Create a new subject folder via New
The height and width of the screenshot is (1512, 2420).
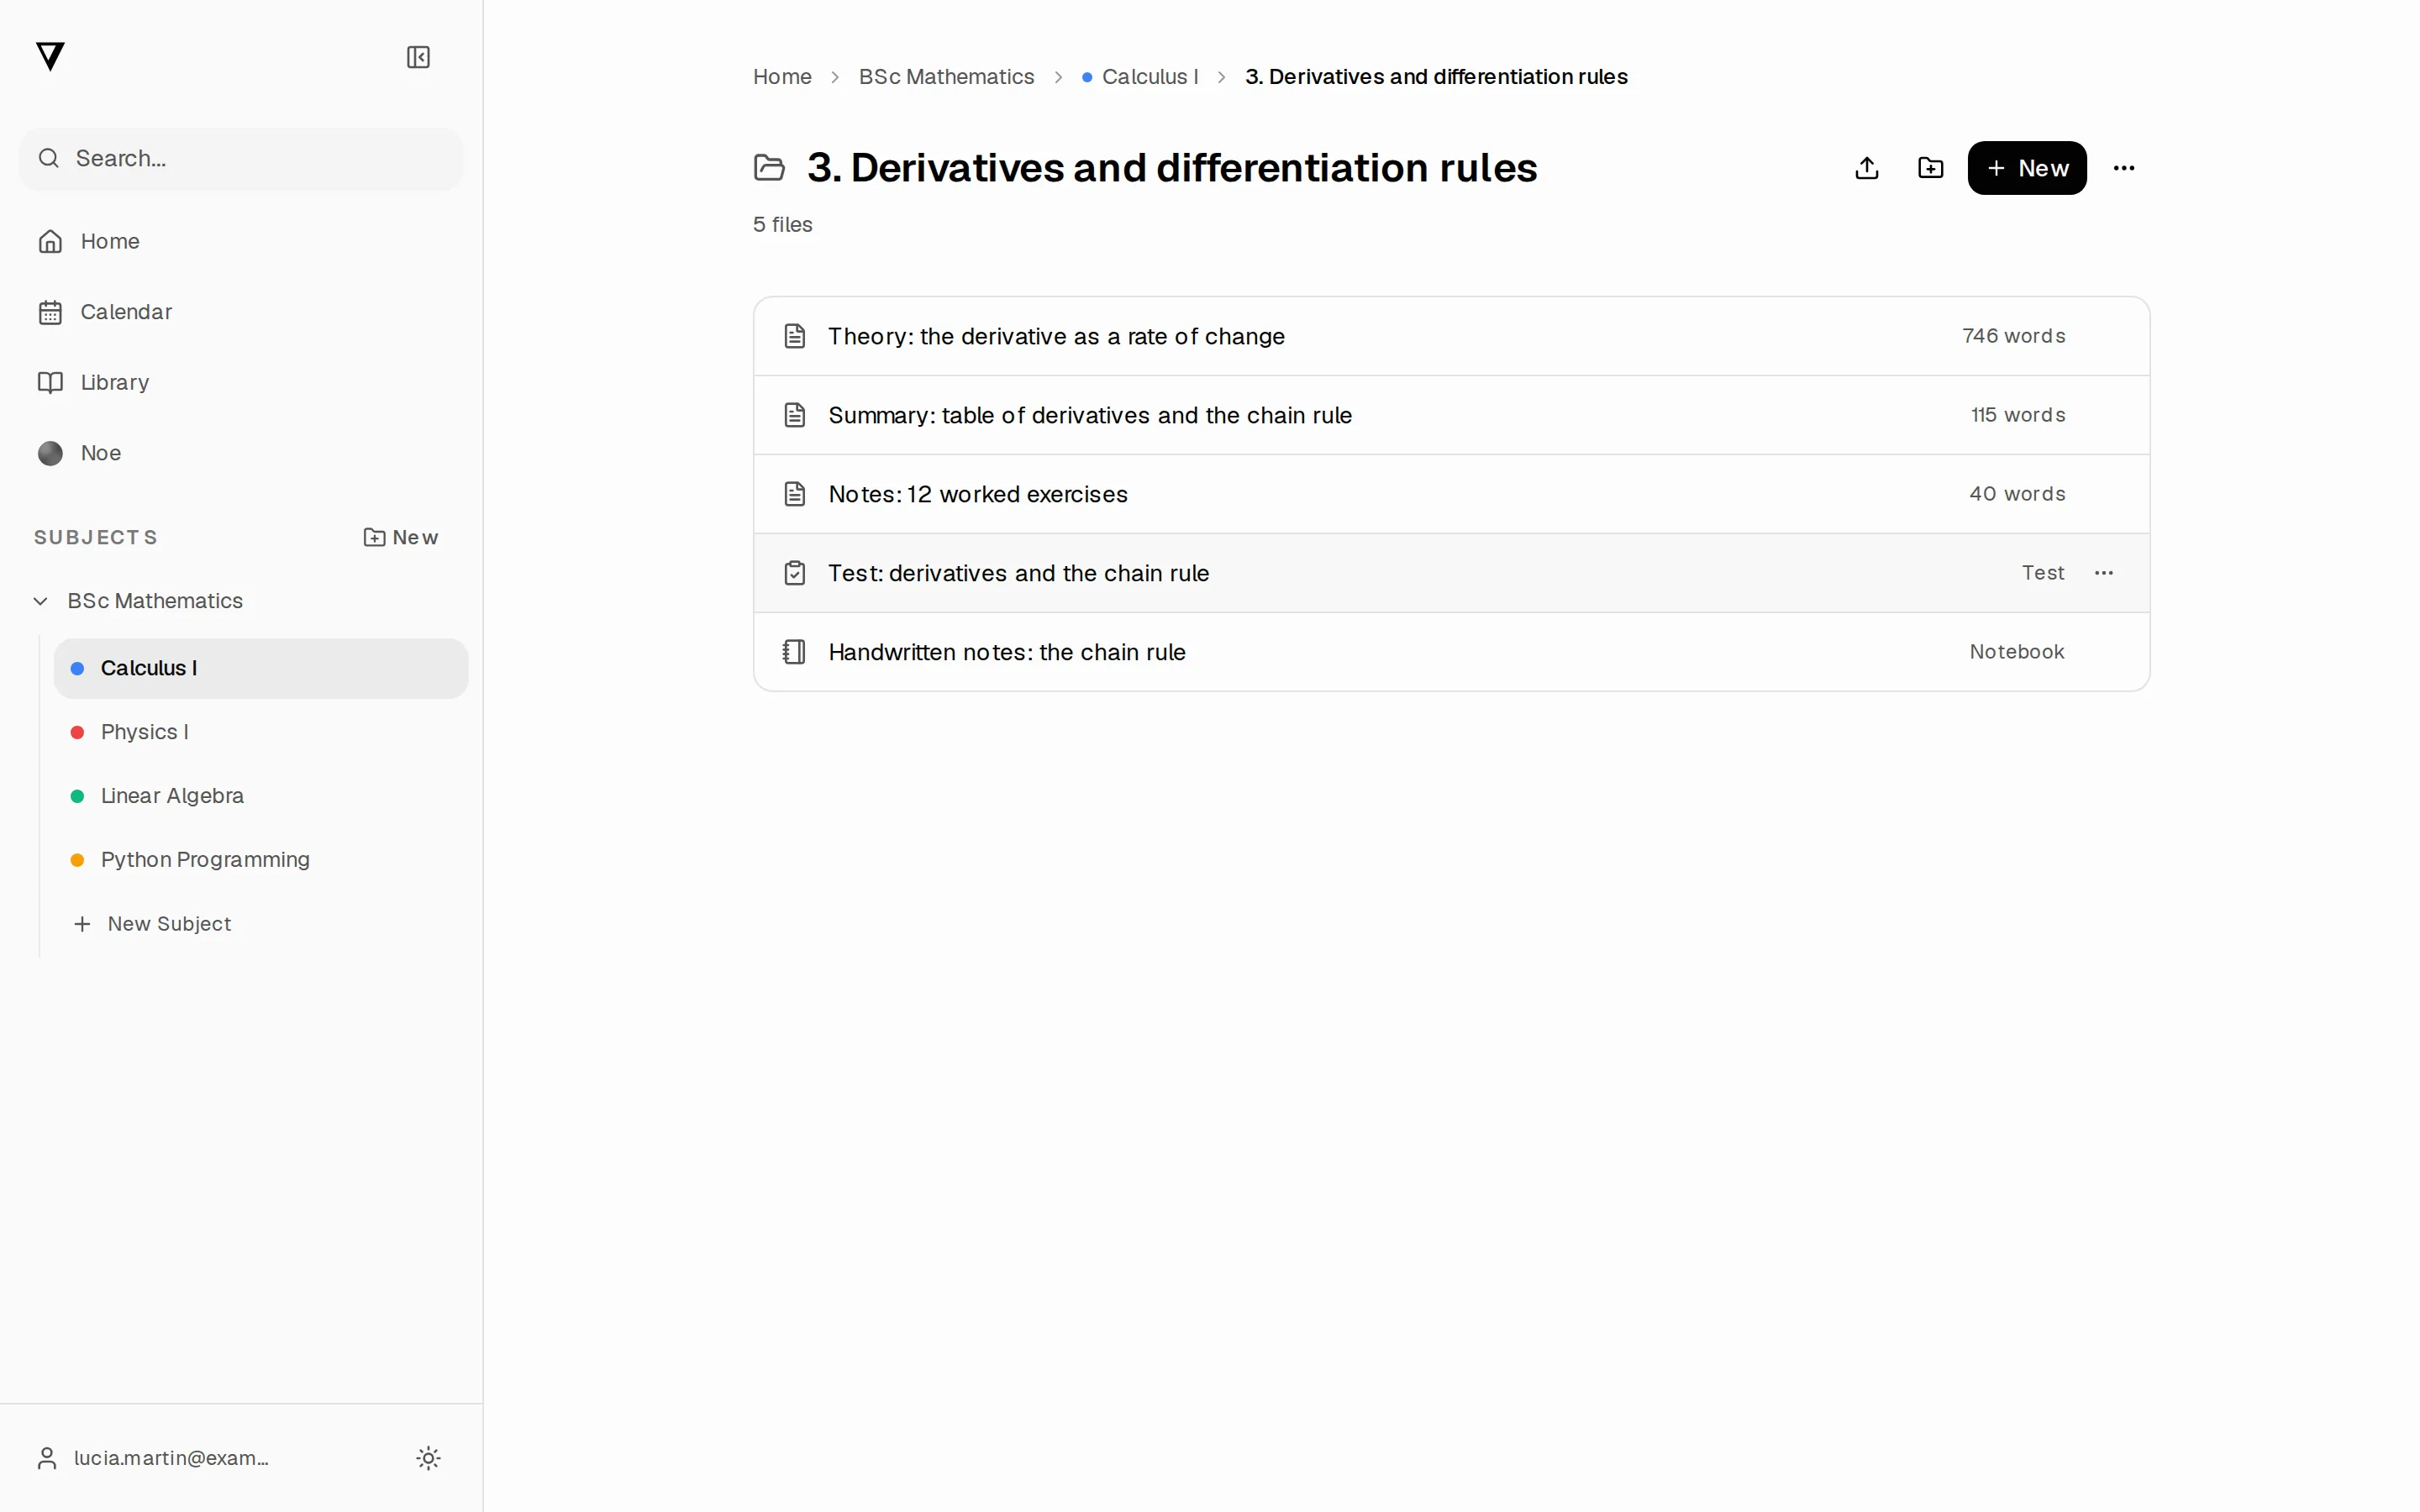[401, 537]
